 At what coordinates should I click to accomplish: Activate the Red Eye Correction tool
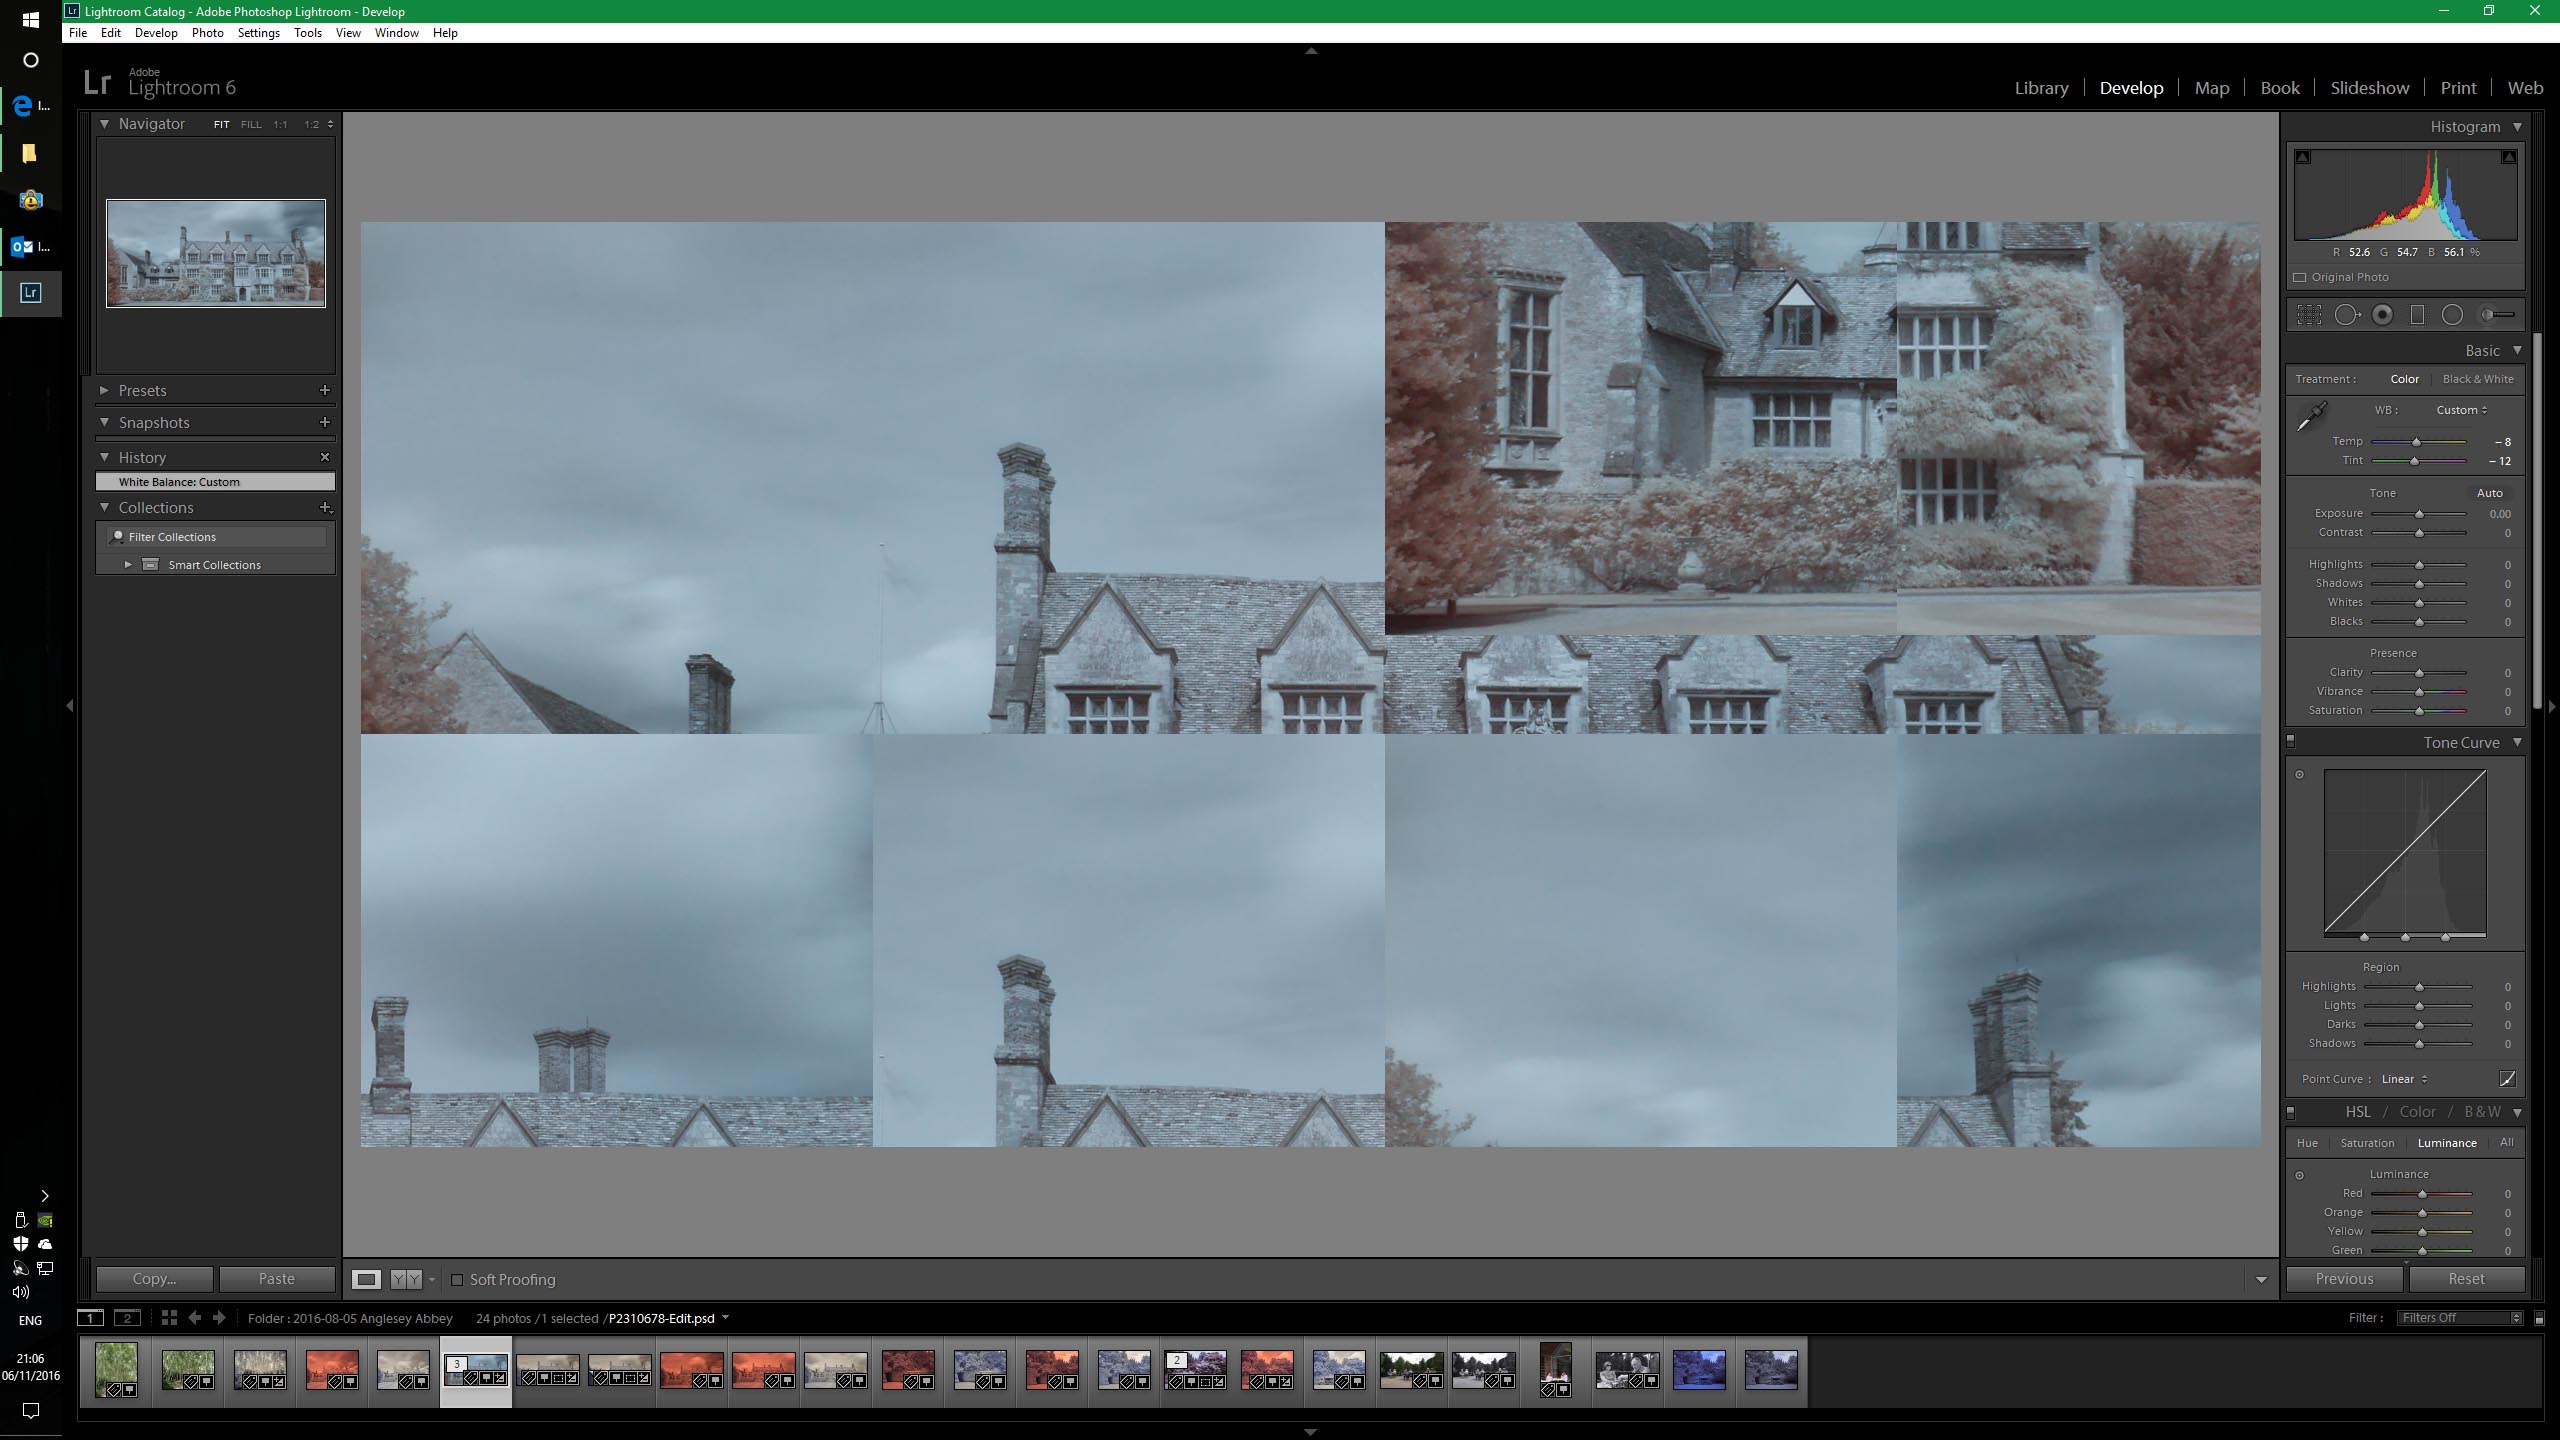click(2383, 315)
